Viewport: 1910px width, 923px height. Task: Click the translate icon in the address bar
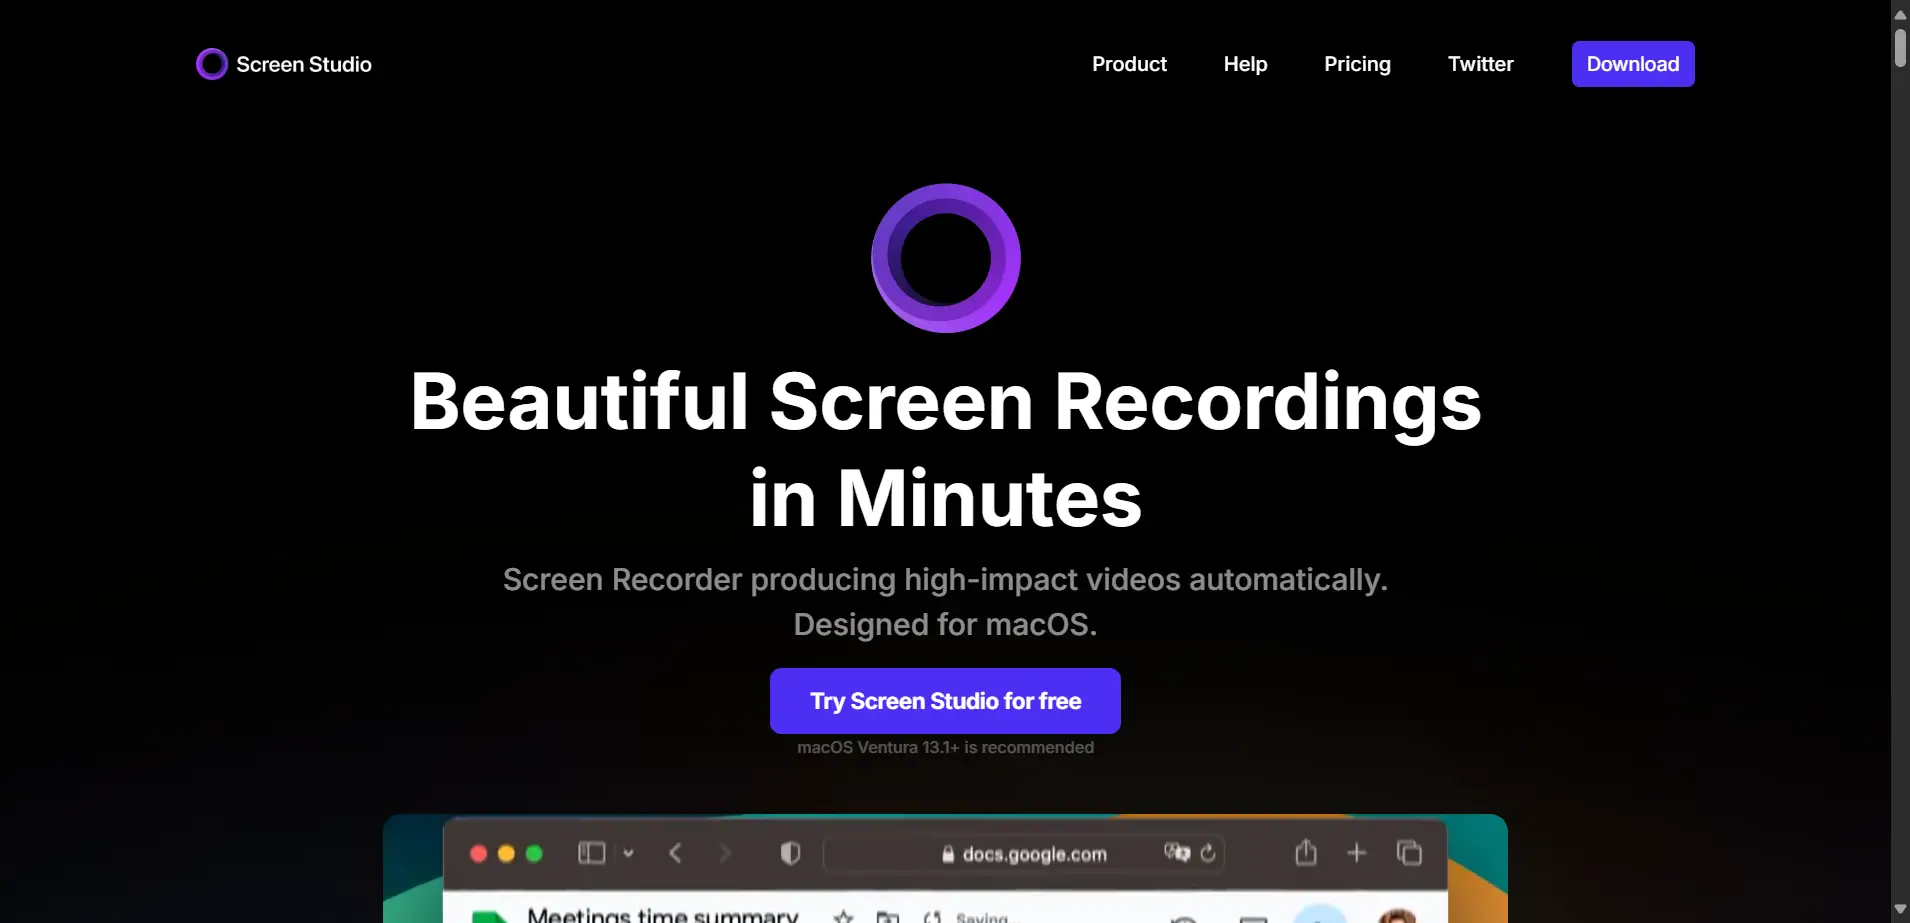click(x=1176, y=853)
